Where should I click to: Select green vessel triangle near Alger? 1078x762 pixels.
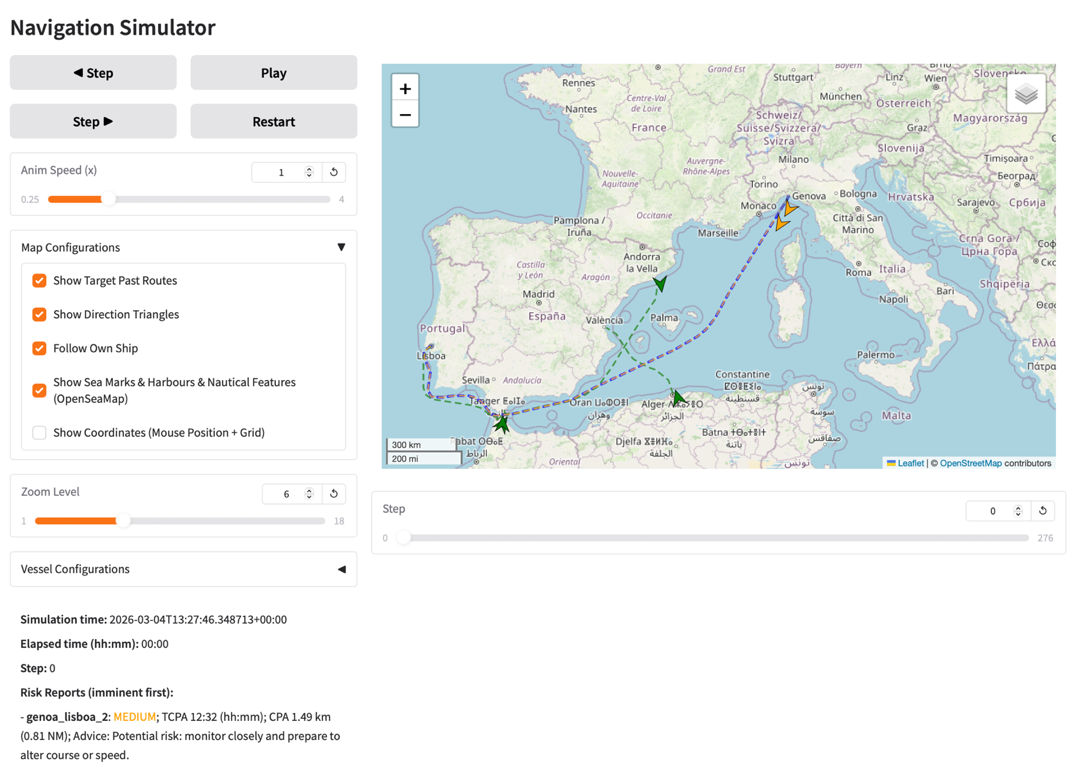click(679, 398)
